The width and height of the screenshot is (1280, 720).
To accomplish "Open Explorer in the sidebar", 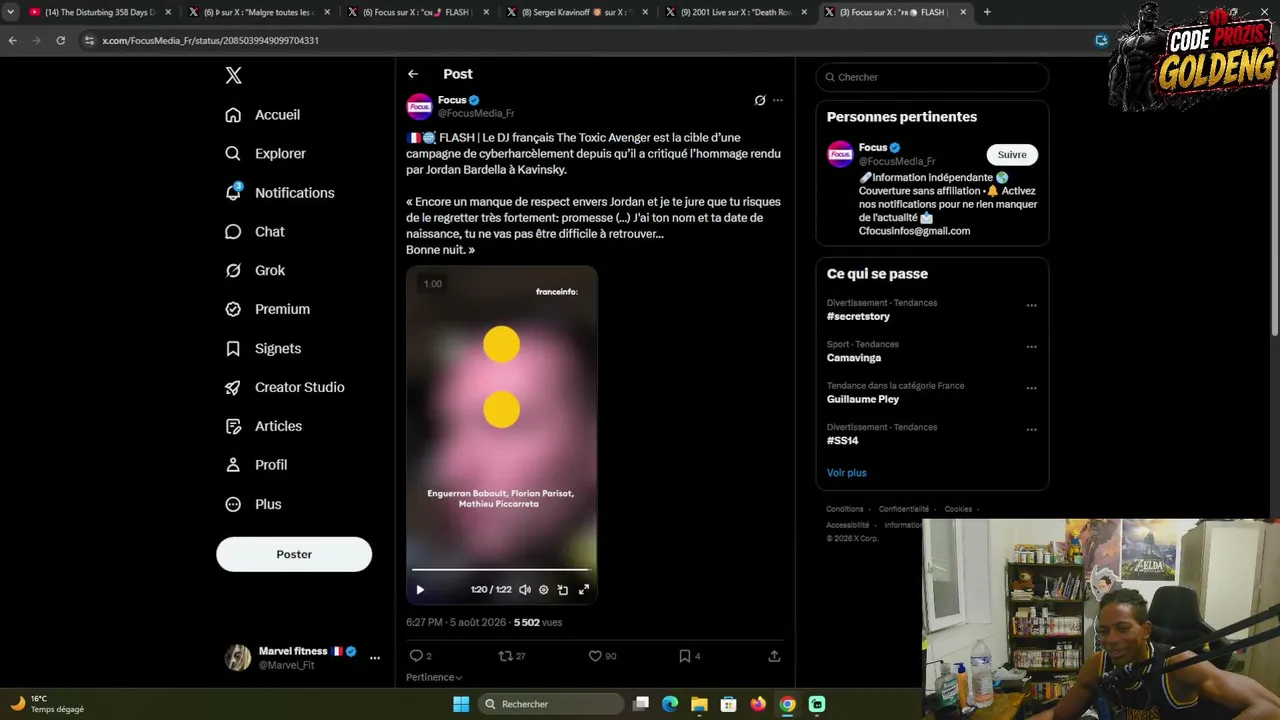I will 266,154.
